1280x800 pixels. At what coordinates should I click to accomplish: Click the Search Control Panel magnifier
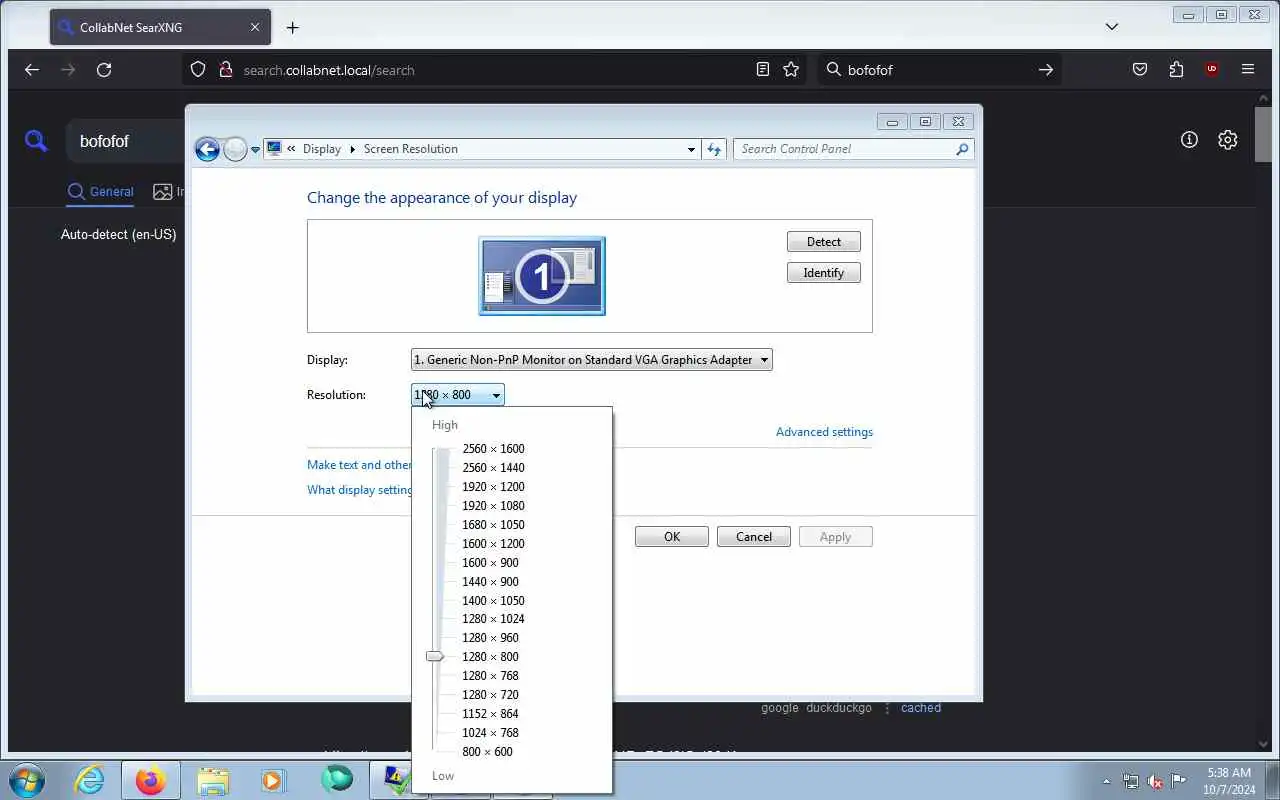[962, 149]
